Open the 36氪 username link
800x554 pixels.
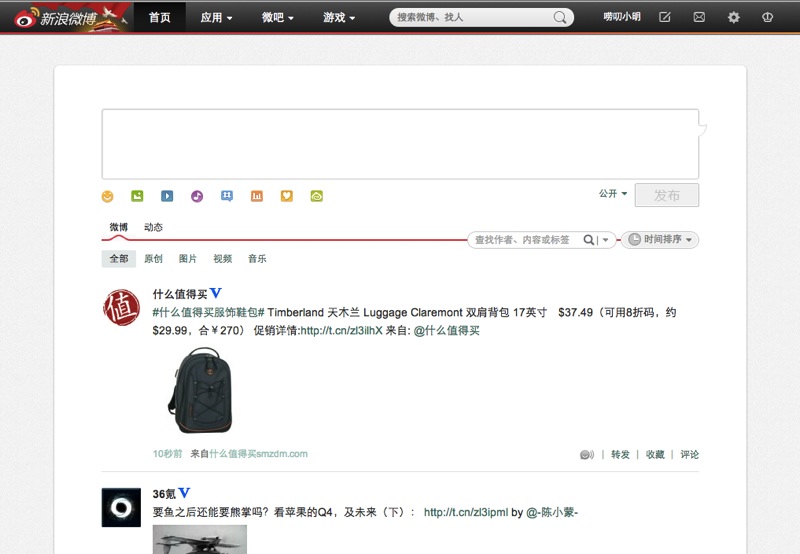pos(164,494)
